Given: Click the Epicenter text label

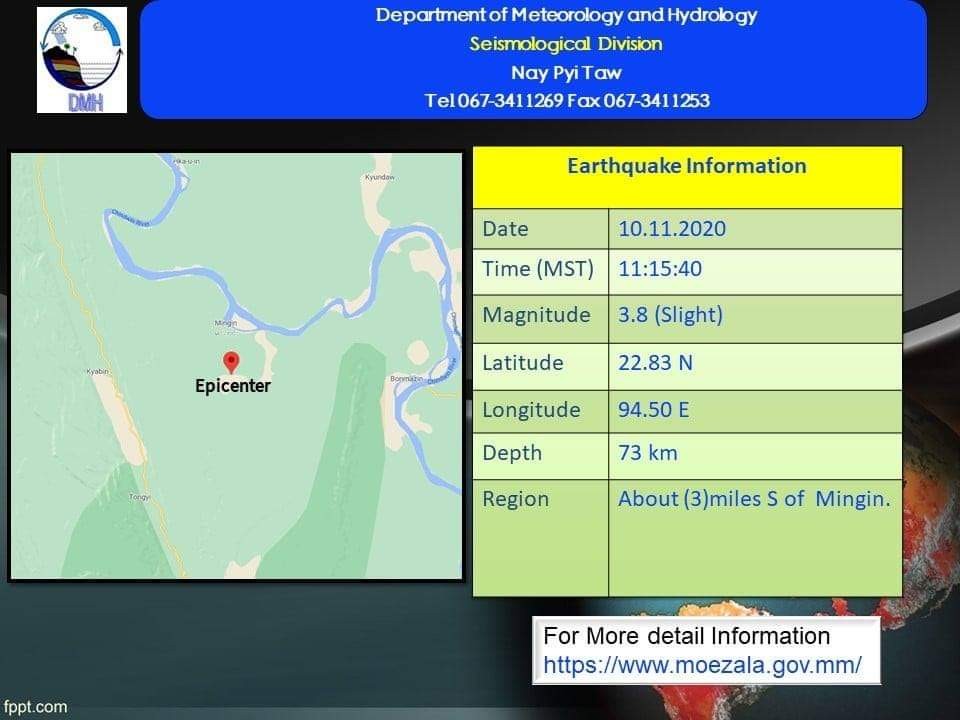Looking at the screenshot, I should 232,386.
